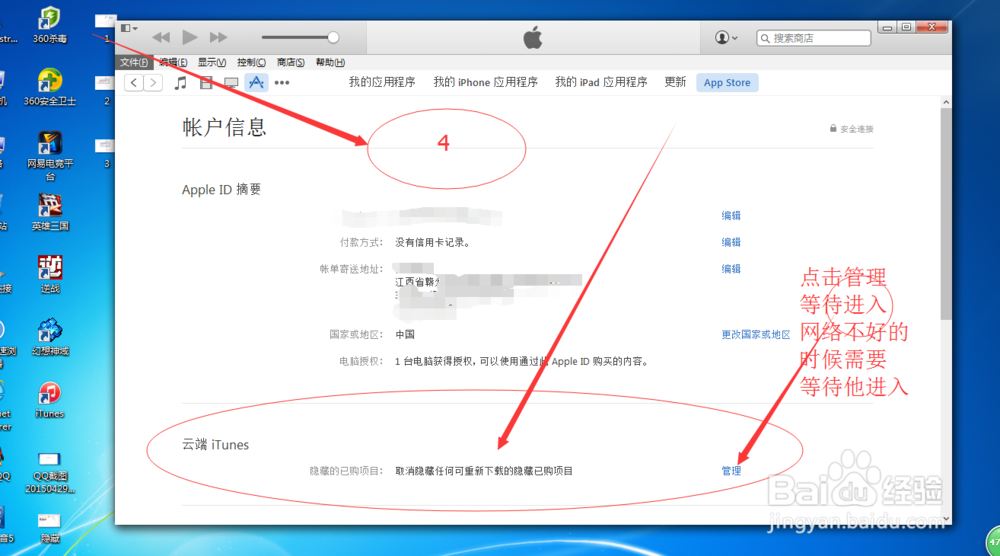Open the 我的 iPhone 应用程序 tab
The width and height of the screenshot is (1000, 556).
pos(485,82)
